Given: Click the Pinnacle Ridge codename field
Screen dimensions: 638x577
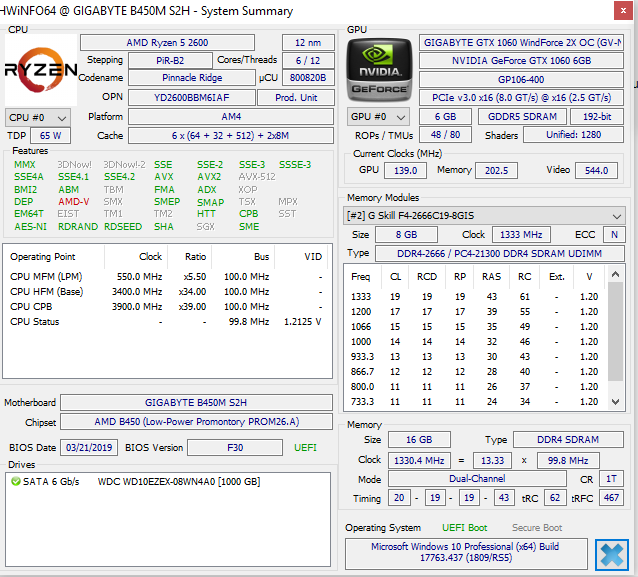Looking at the screenshot, I should click(192, 78).
